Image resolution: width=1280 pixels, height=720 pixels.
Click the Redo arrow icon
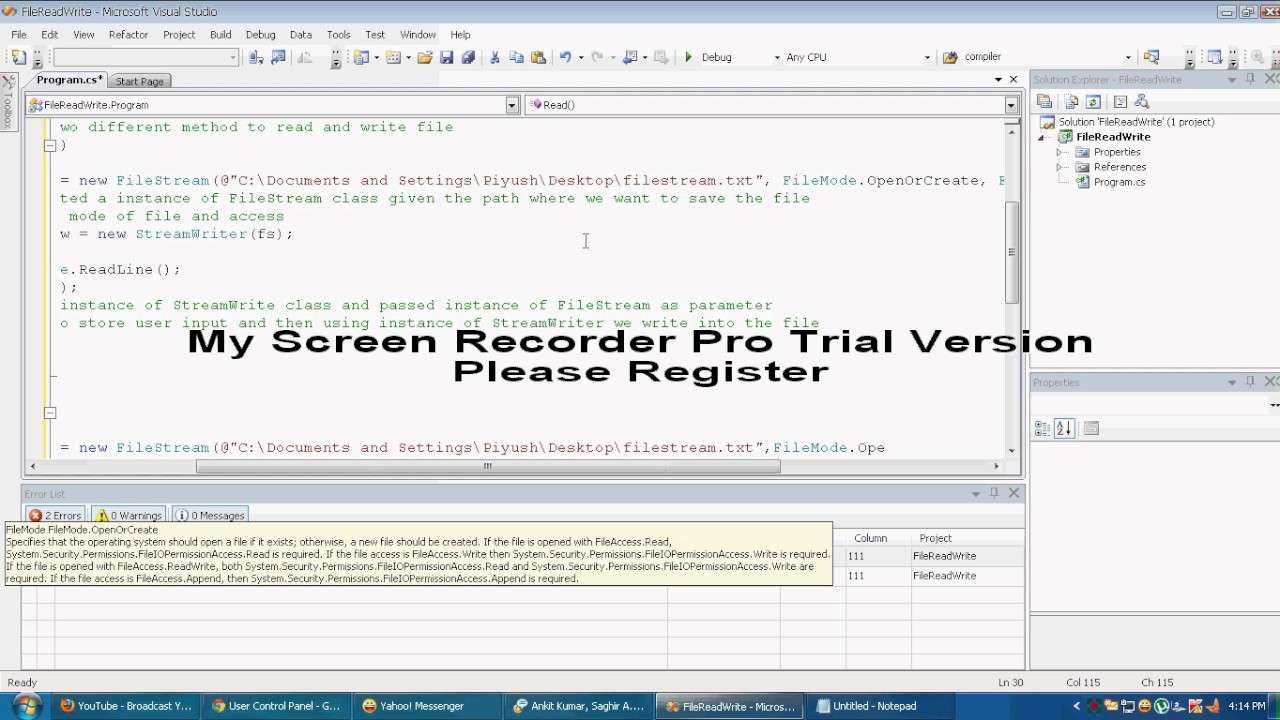pos(597,57)
